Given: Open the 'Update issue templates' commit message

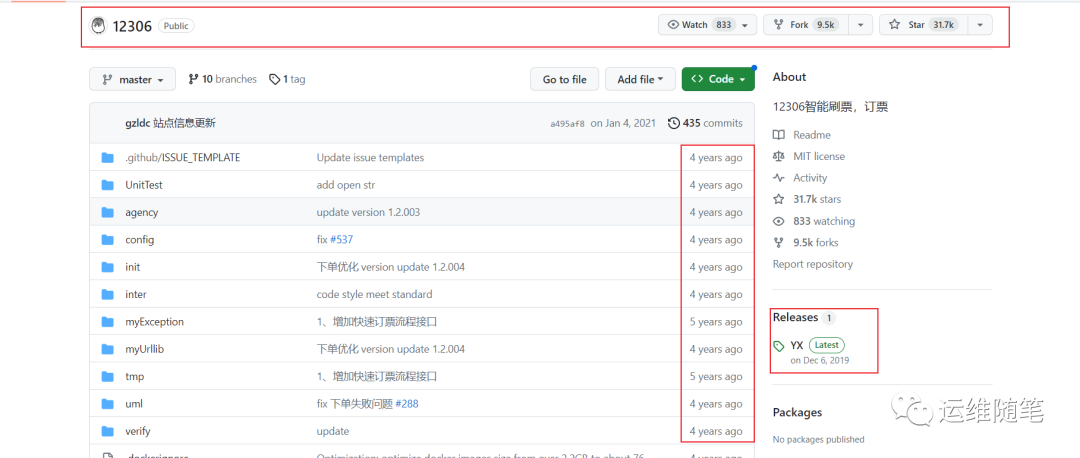Looking at the screenshot, I should coord(371,158).
